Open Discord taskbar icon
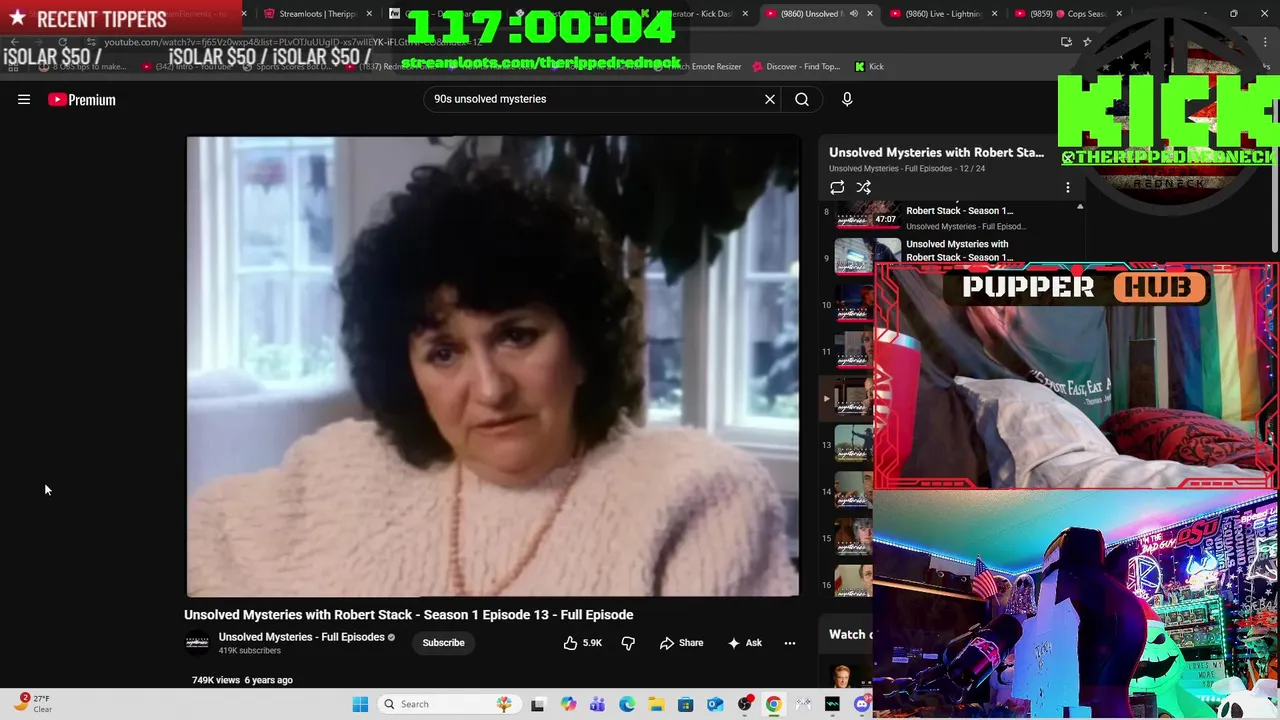 pyautogui.click(x=862, y=704)
